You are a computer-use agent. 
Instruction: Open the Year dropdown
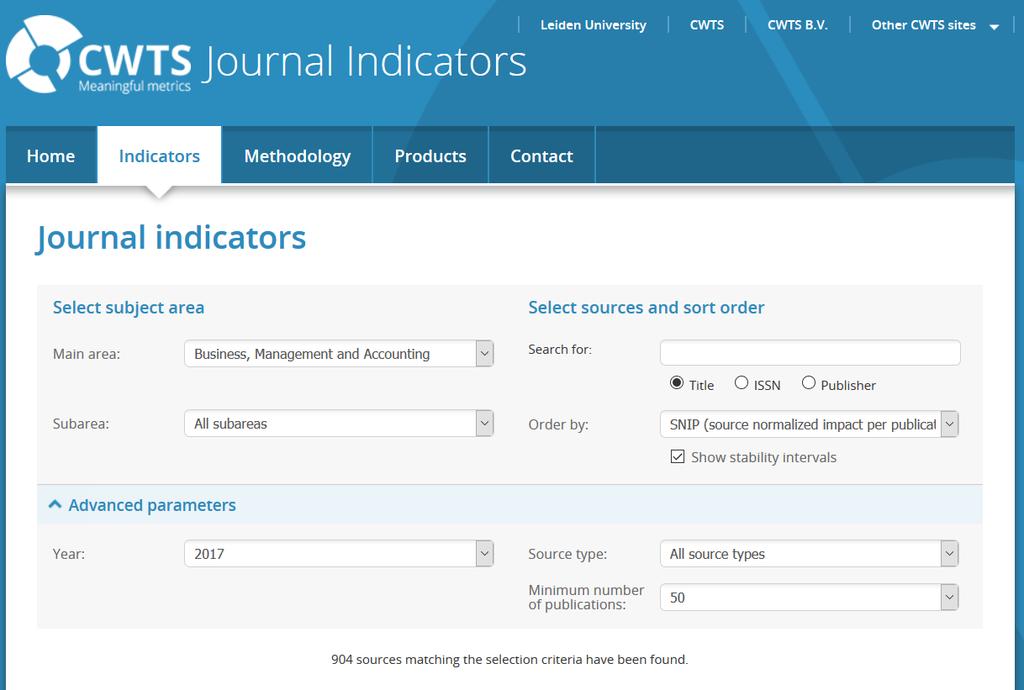pos(338,554)
